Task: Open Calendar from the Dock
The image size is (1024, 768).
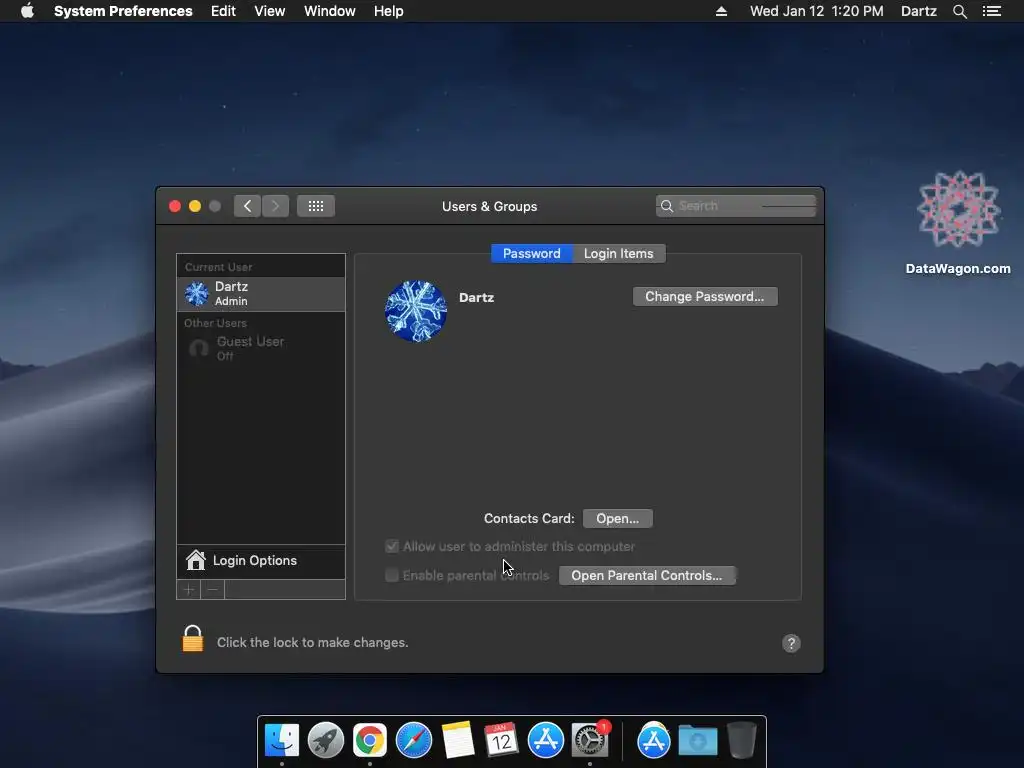Action: click(502, 740)
